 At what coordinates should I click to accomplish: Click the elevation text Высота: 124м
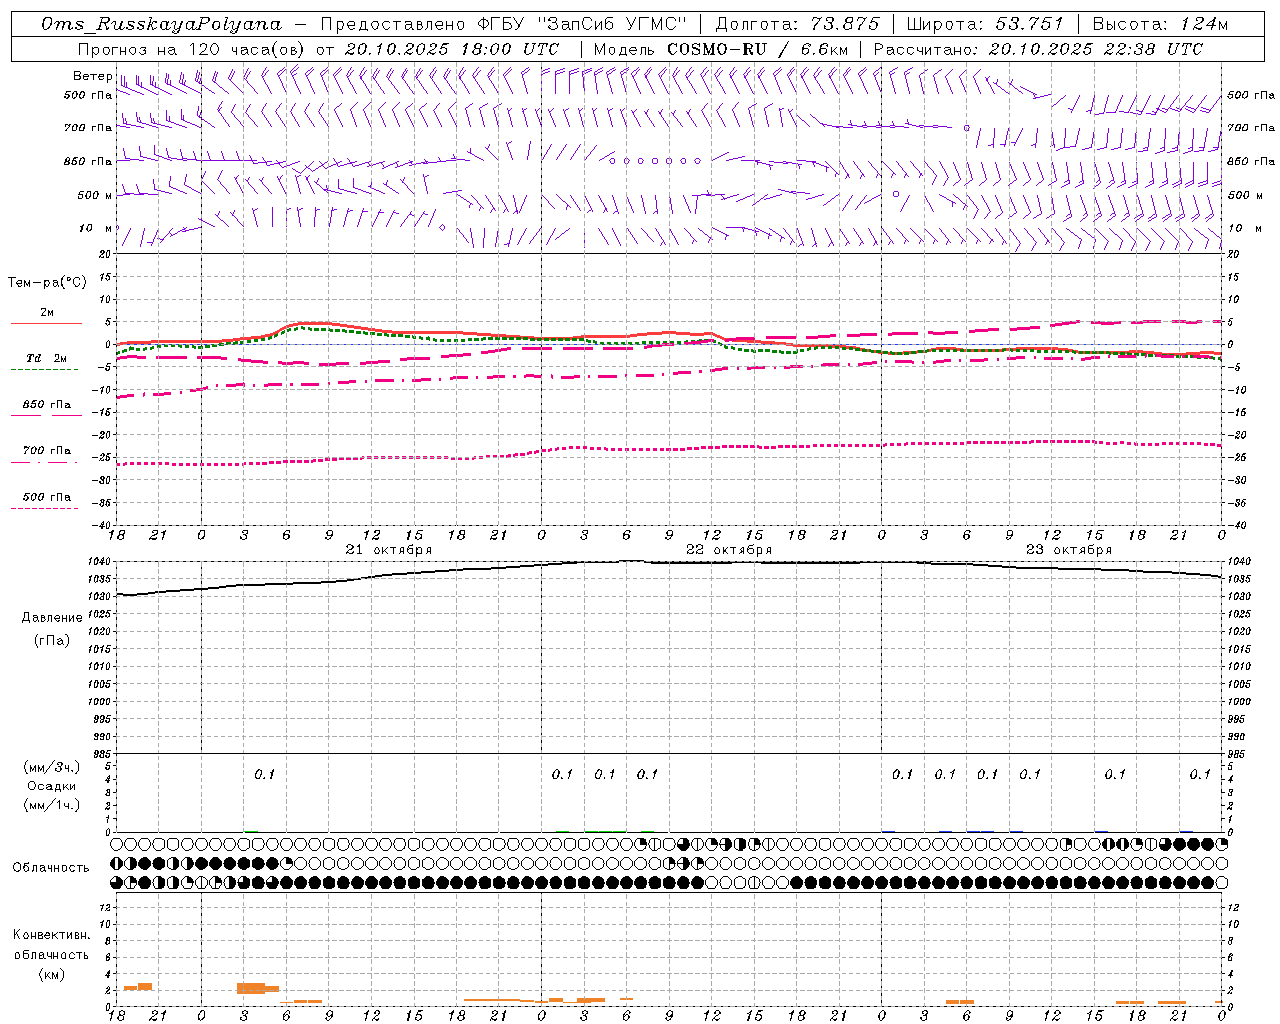[x=1160, y=24]
